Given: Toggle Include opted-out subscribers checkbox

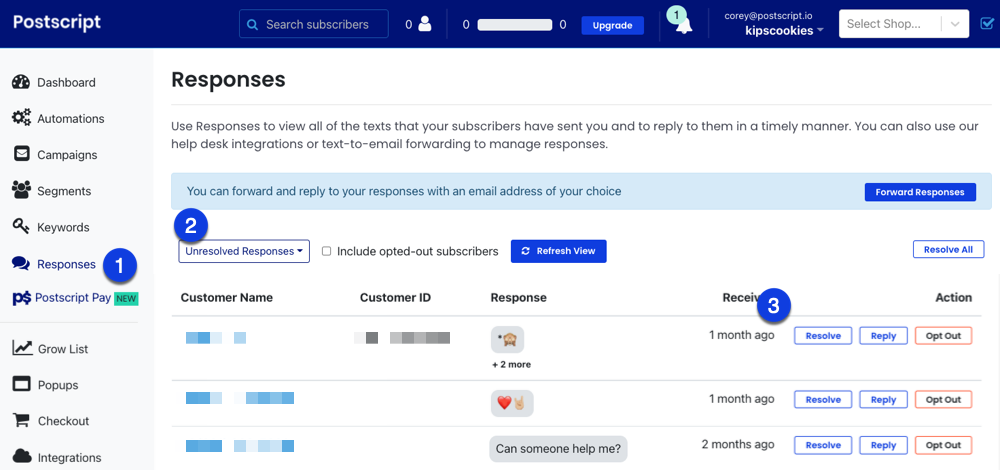Looking at the screenshot, I should pyautogui.click(x=327, y=251).
